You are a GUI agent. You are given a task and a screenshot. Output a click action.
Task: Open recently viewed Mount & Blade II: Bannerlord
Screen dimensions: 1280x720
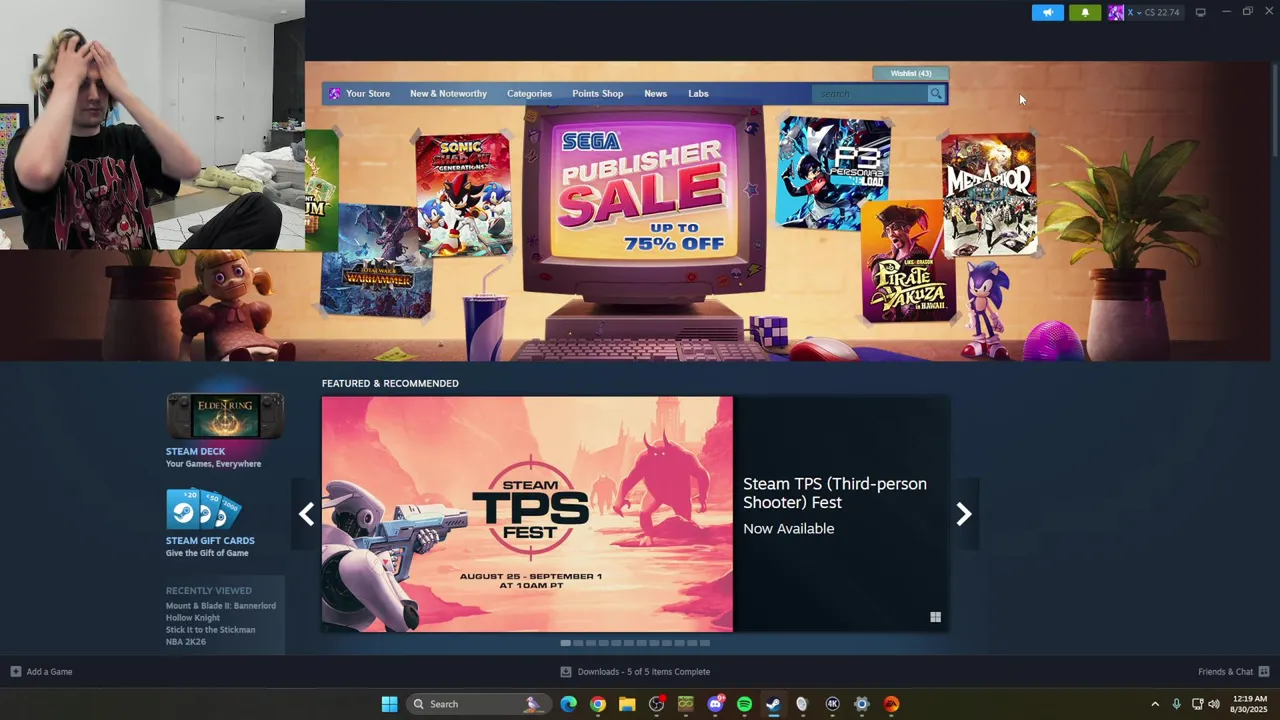(x=221, y=606)
